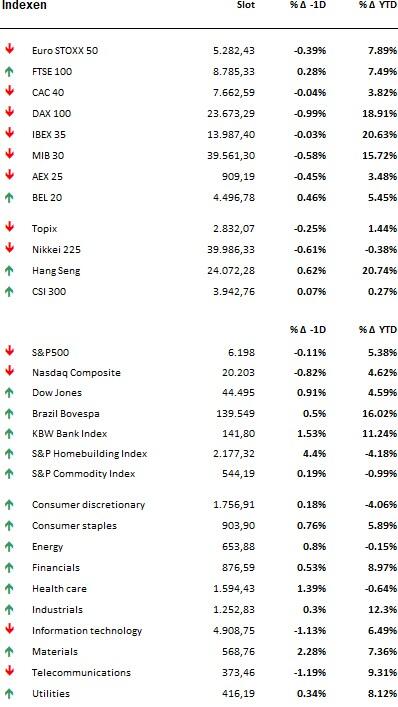This screenshot has width=398, height=707.
Task: Click the Indexen table heading
Action: tap(24, 5)
